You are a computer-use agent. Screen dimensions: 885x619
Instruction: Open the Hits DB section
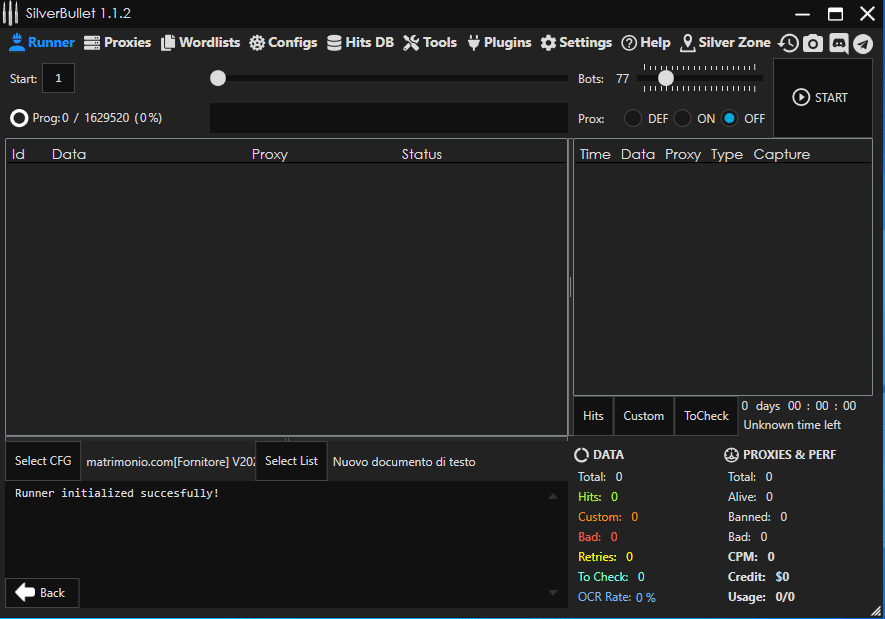pos(360,43)
